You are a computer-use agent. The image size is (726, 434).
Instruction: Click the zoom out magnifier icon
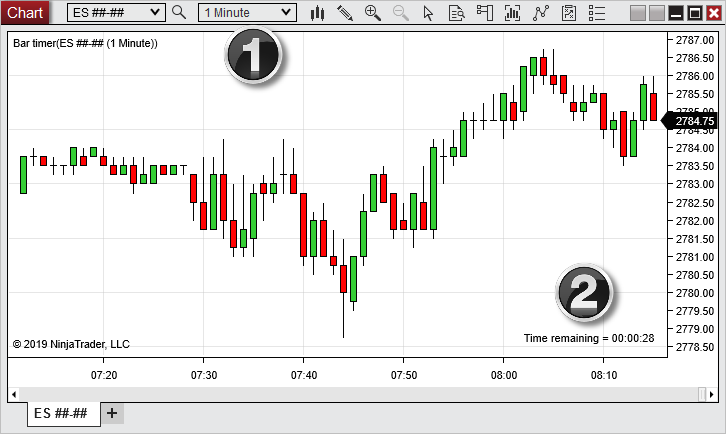tap(401, 13)
